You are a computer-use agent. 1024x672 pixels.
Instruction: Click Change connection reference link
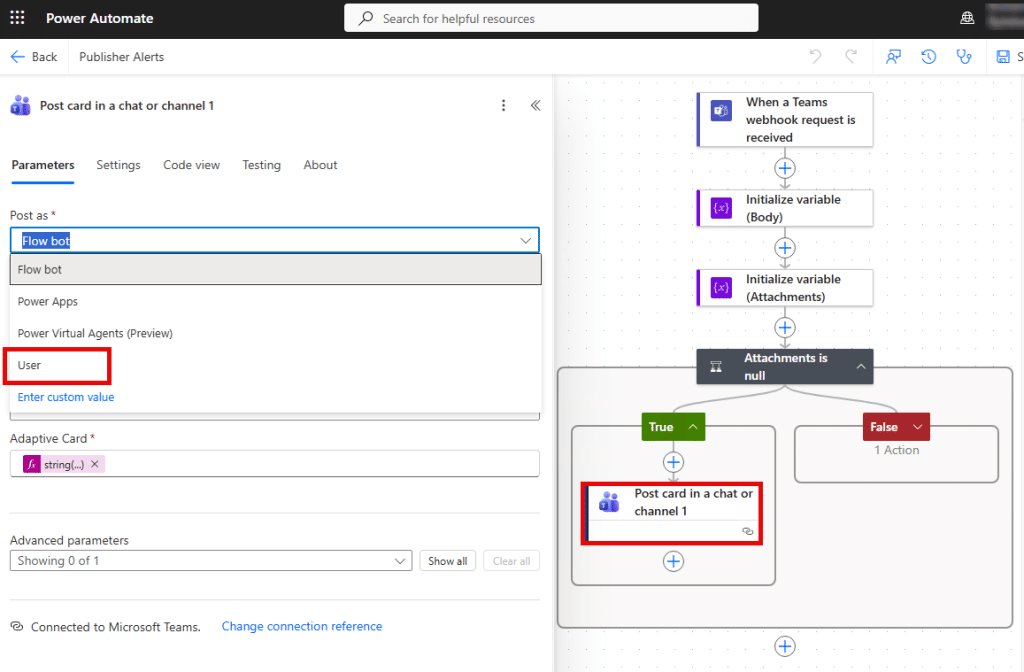point(302,626)
